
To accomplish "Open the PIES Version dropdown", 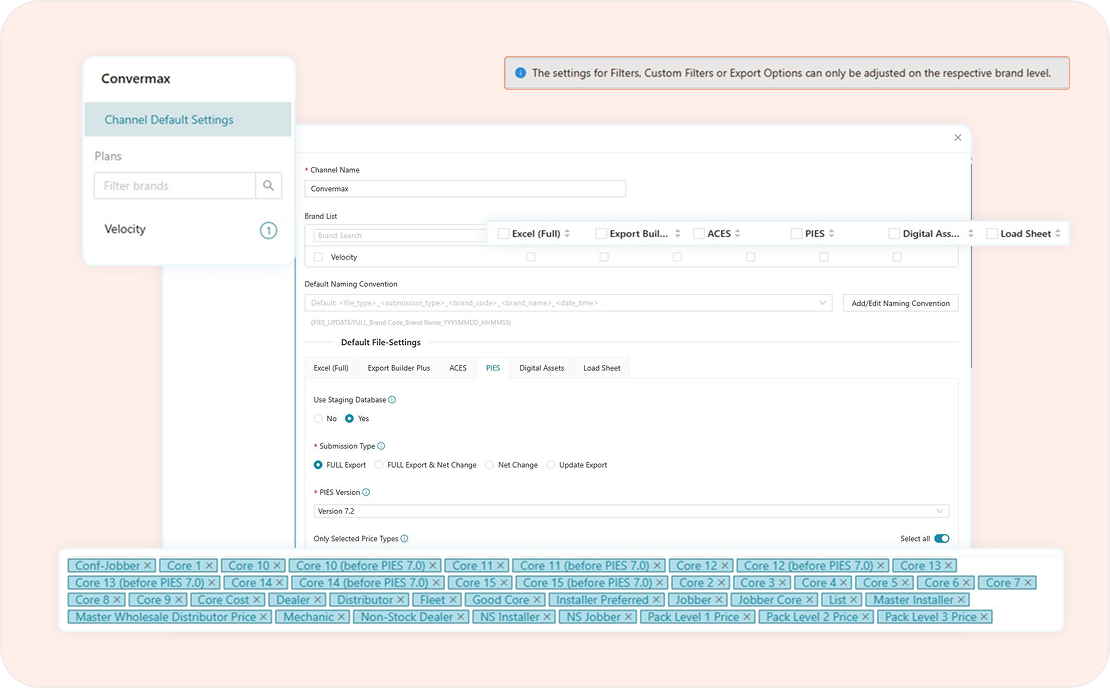I will coord(630,511).
